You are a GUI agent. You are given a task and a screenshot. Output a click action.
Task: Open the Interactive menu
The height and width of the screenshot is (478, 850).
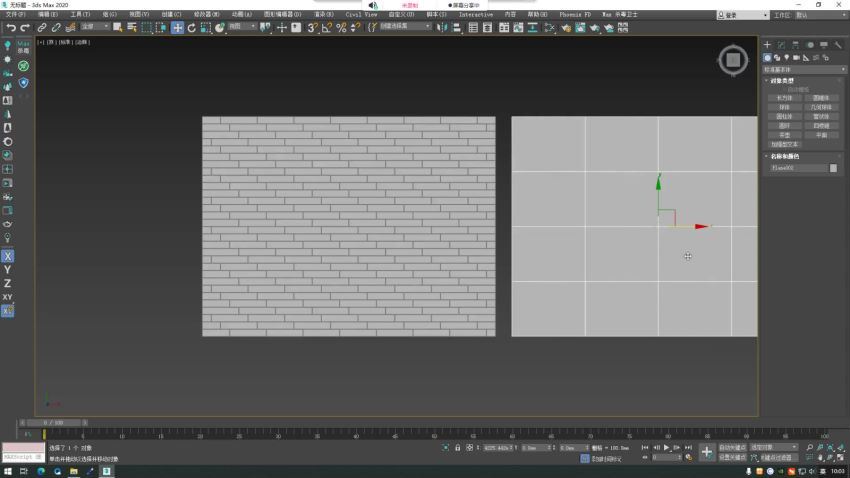(475, 15)
